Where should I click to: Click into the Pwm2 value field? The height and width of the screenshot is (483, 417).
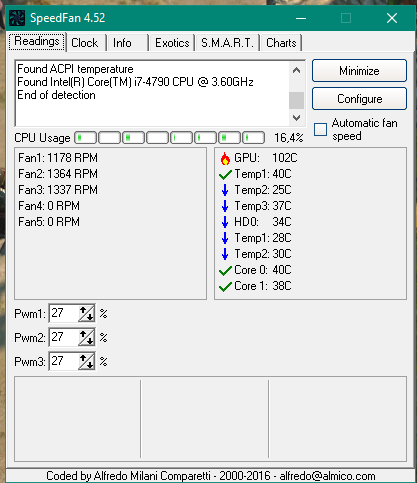pos(64,337)
